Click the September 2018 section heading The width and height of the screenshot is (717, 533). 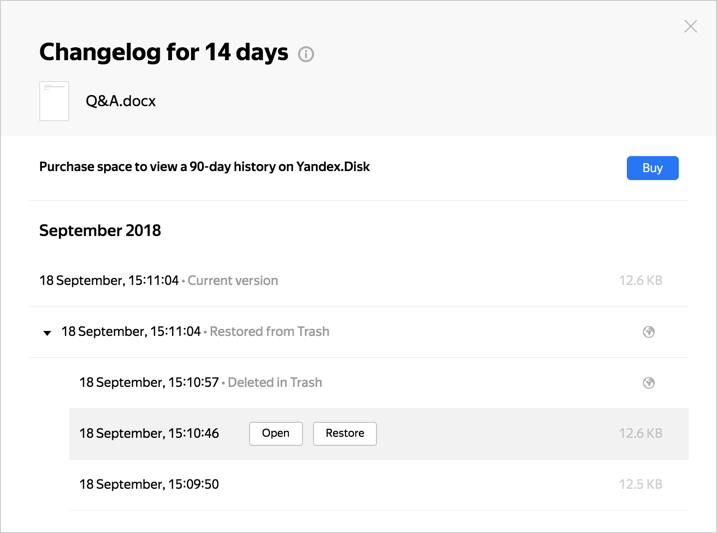click(100, 230)
